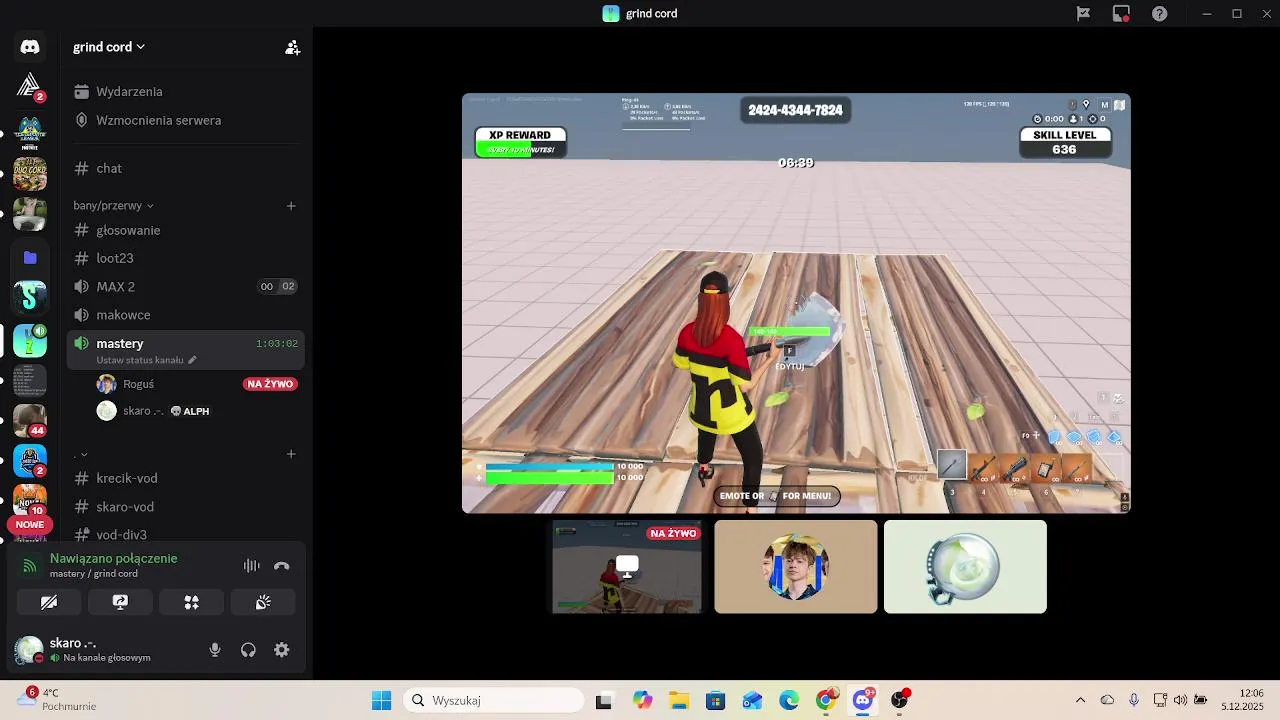
Task: Click the Wyszukaj taskbar search field
Action: pos(494,701)
